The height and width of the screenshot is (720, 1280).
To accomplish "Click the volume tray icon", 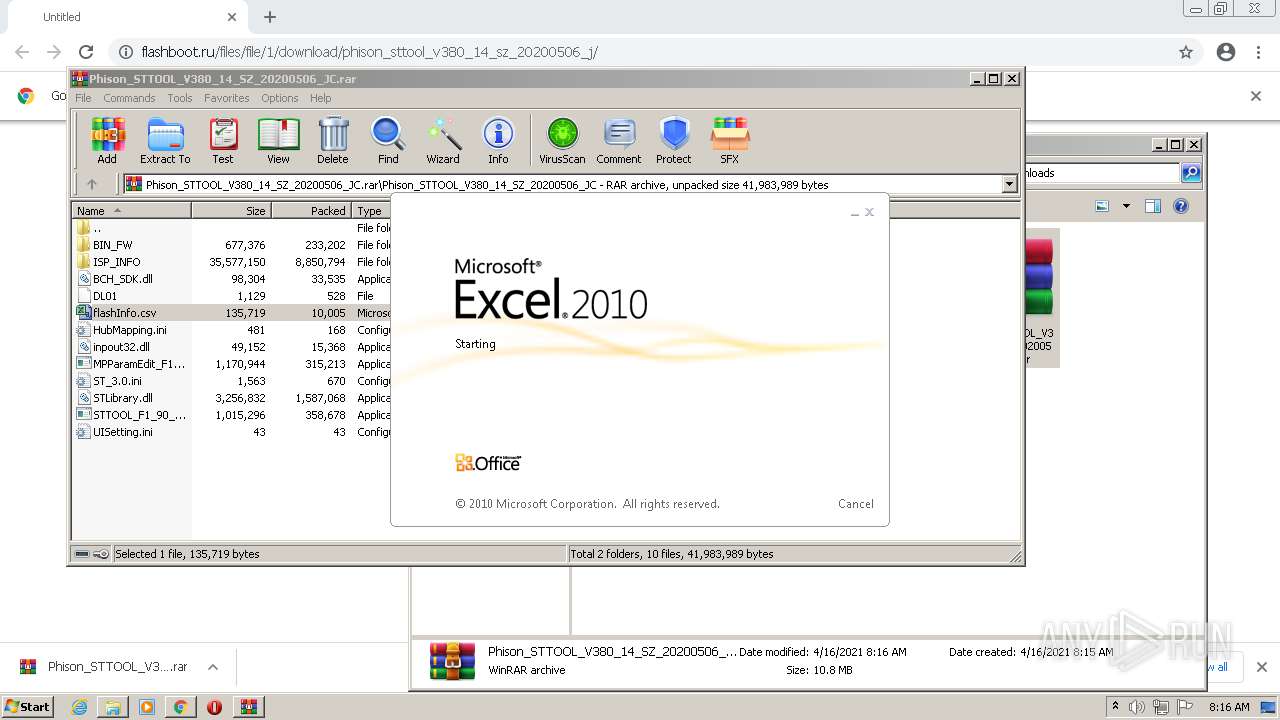I will [1137, 707].
